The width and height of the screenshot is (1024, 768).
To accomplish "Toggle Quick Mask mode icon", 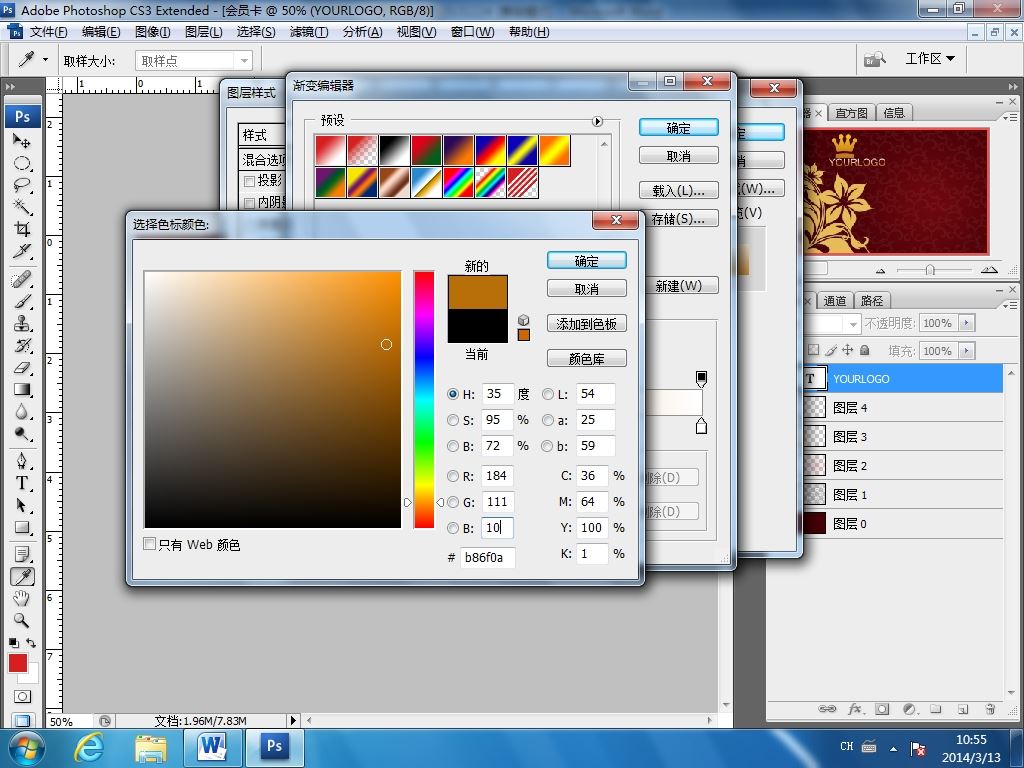I will click(x=22, y=696).
